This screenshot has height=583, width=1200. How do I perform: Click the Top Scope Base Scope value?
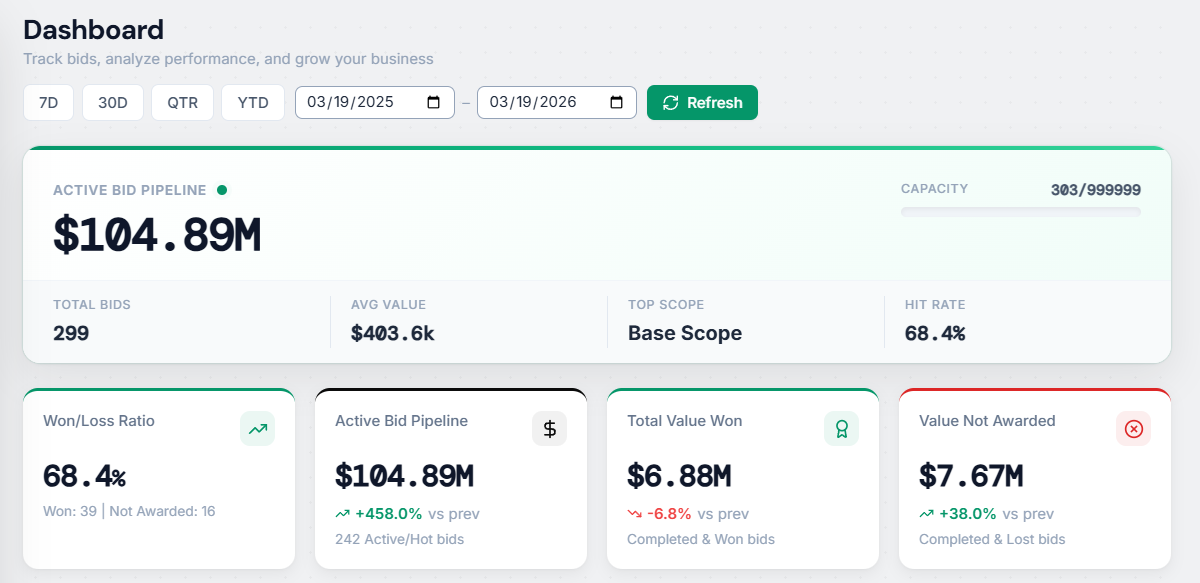pos(685,333)
